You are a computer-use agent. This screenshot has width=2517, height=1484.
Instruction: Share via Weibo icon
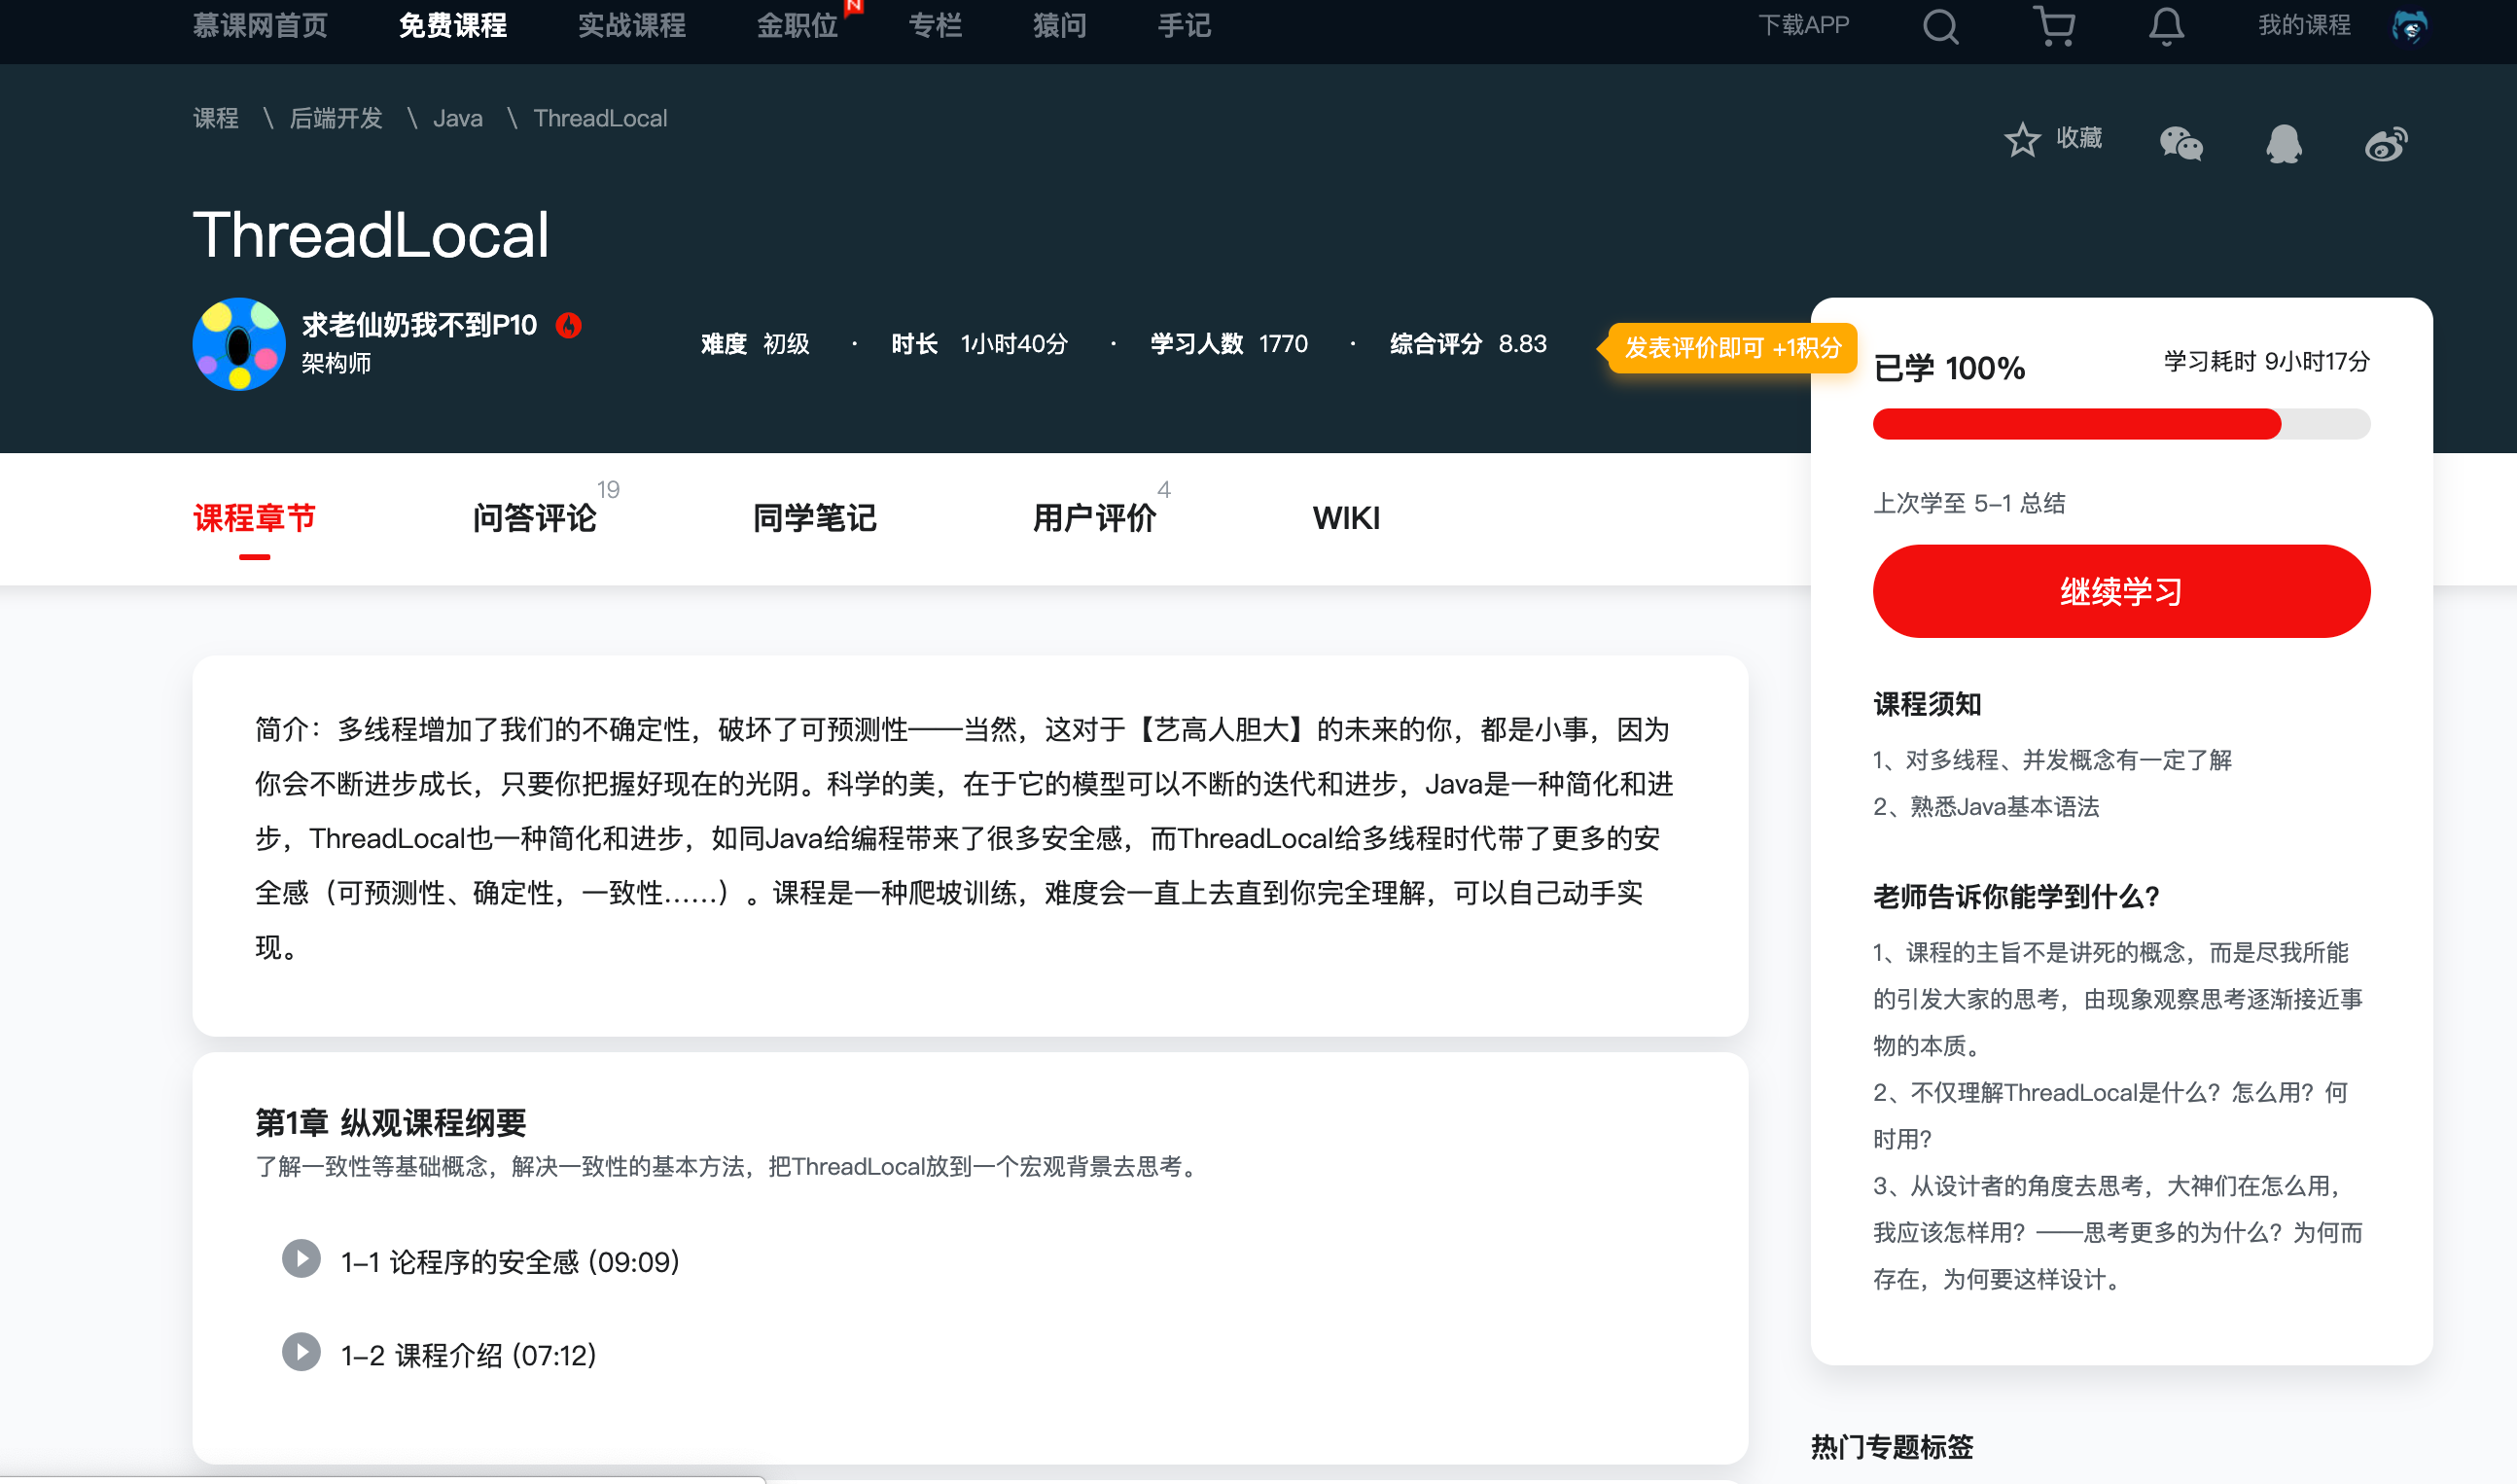click(2386, 144)
